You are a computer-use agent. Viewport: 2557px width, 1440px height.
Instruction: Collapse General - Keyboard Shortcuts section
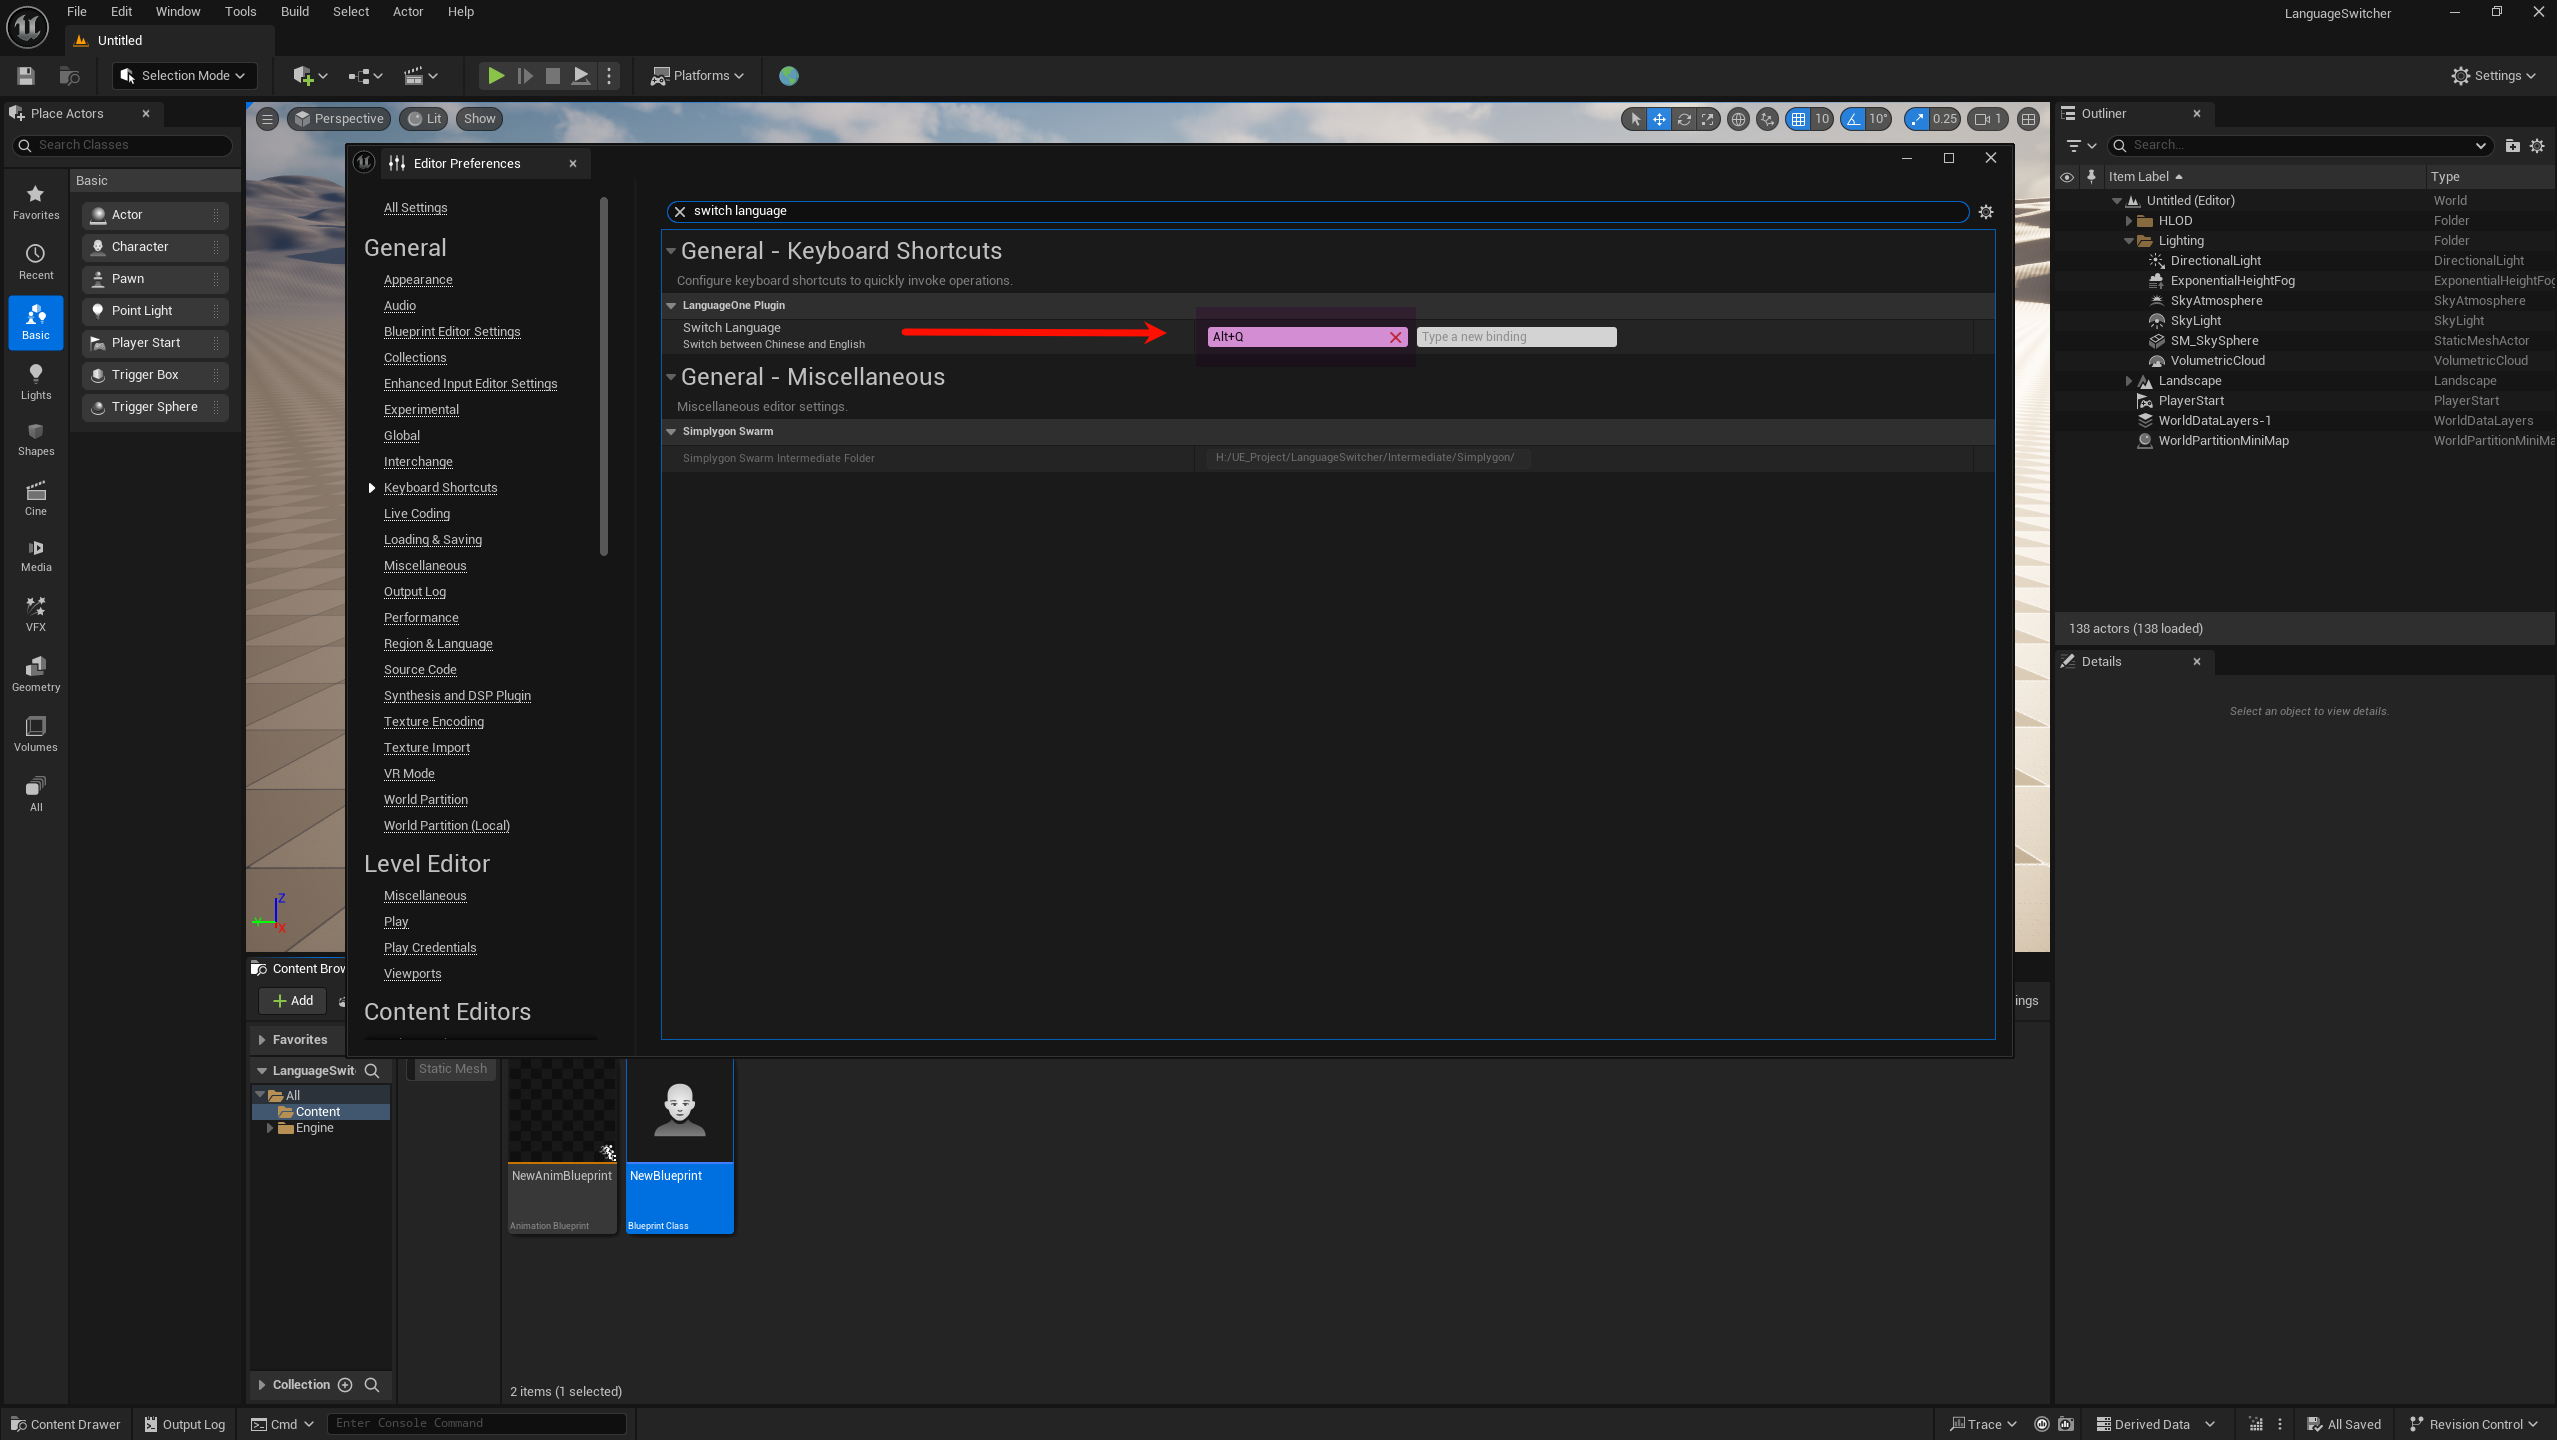(x=671, y=251)
